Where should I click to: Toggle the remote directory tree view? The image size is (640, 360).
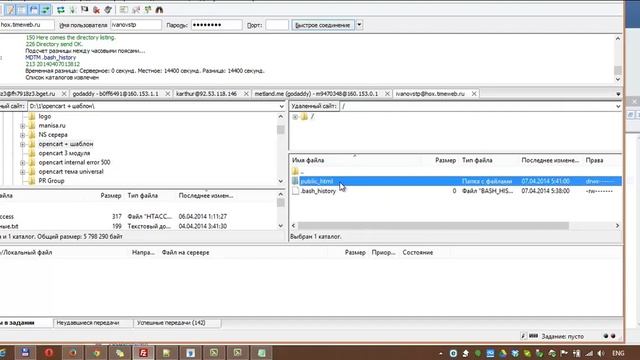34,9
